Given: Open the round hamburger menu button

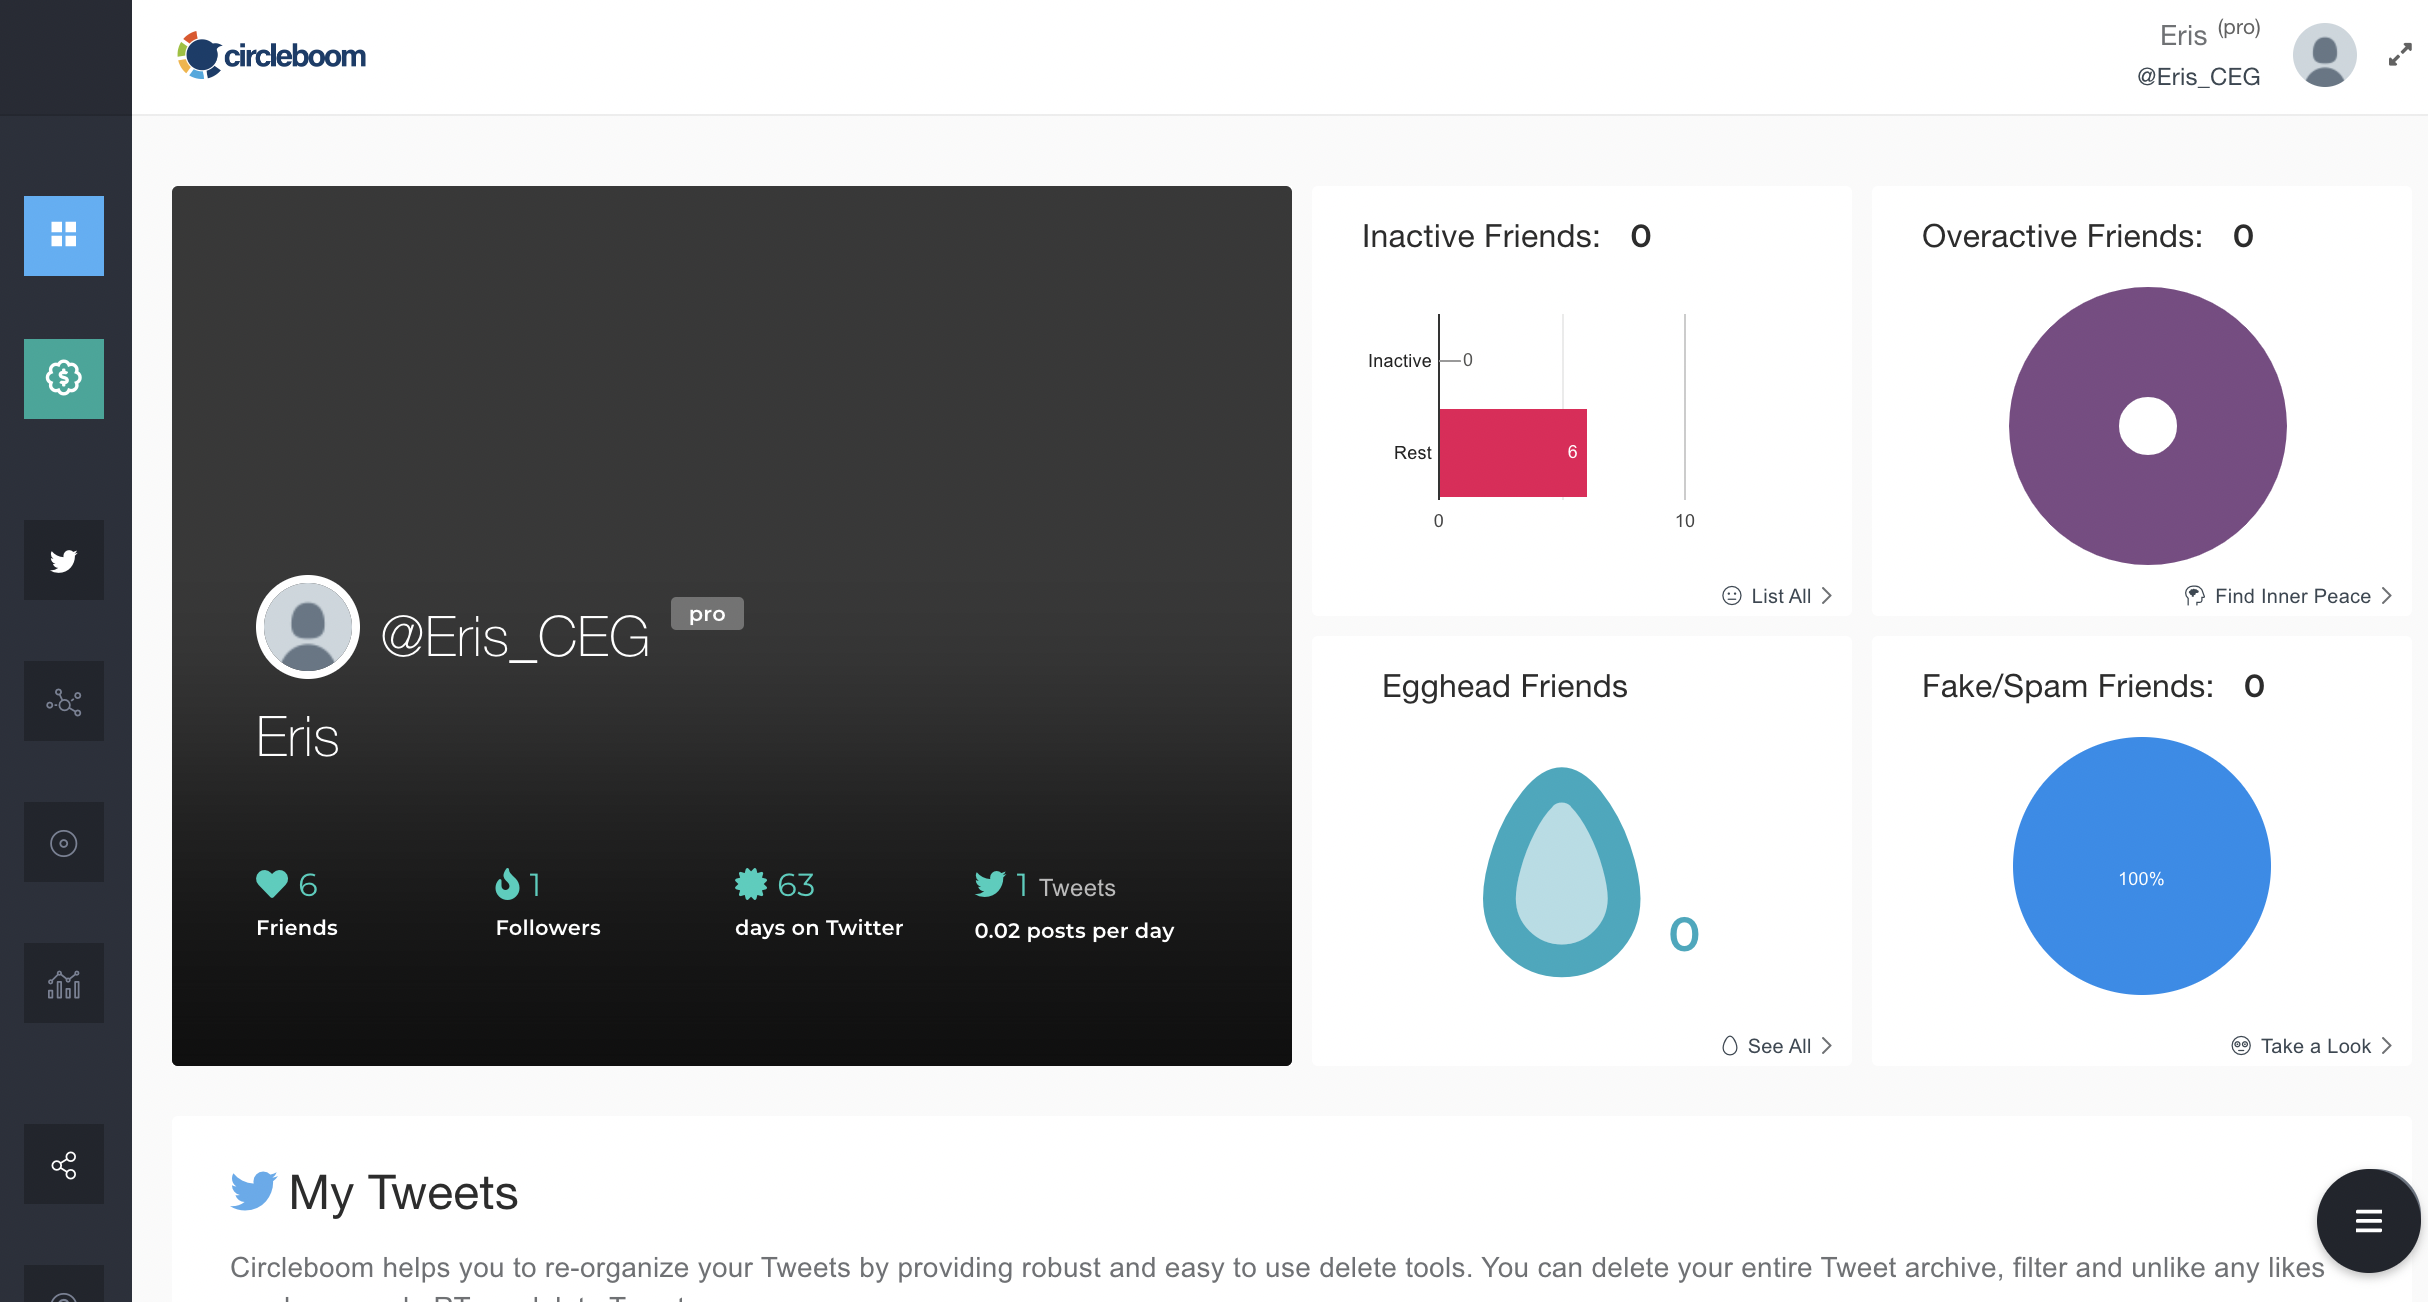Looking at the screenshot, I should click(2368, 1220).
